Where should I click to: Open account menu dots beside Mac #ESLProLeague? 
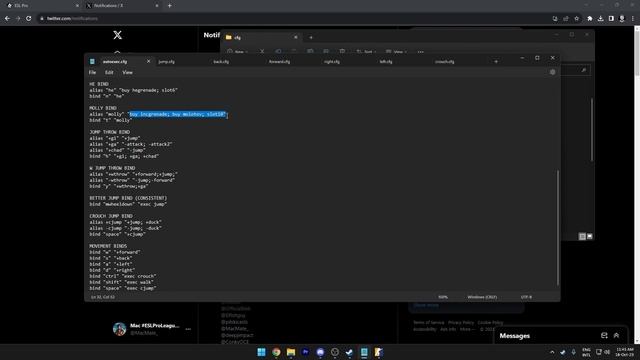coord(188,329)
